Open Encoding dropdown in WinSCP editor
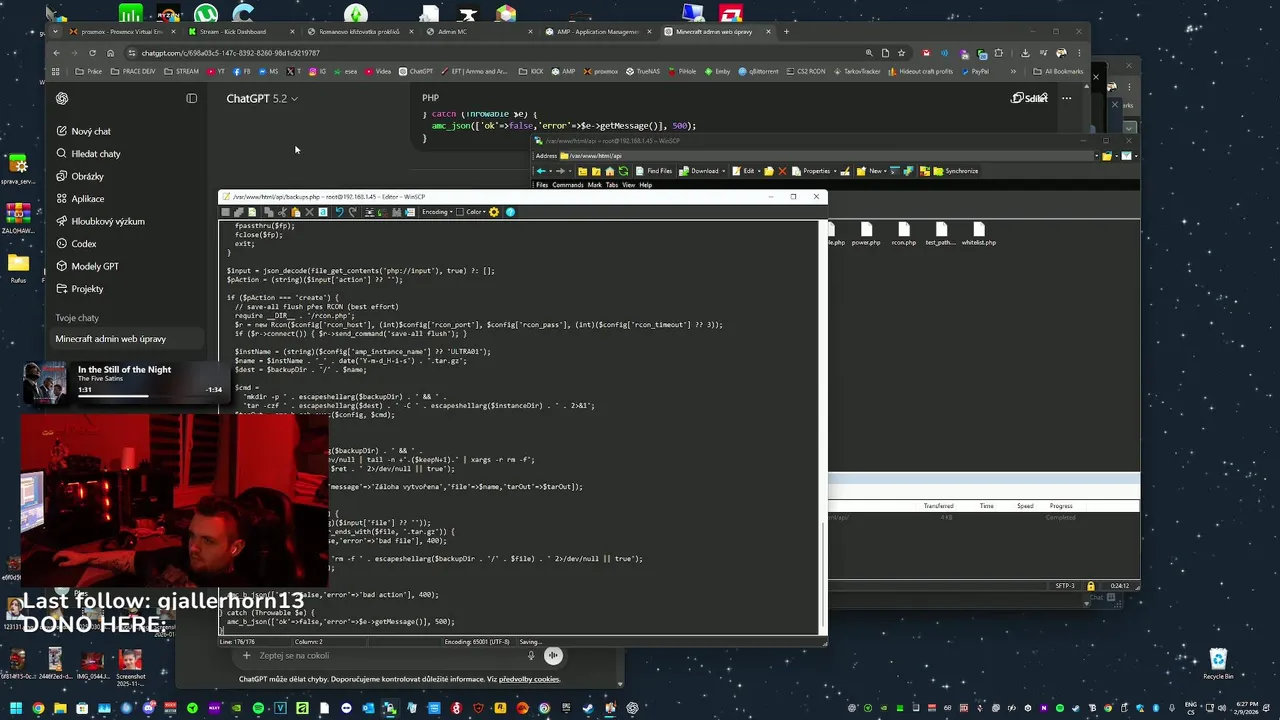This screenshot has height=720, width=1280. pyautogui.click(x=438, y=212)
